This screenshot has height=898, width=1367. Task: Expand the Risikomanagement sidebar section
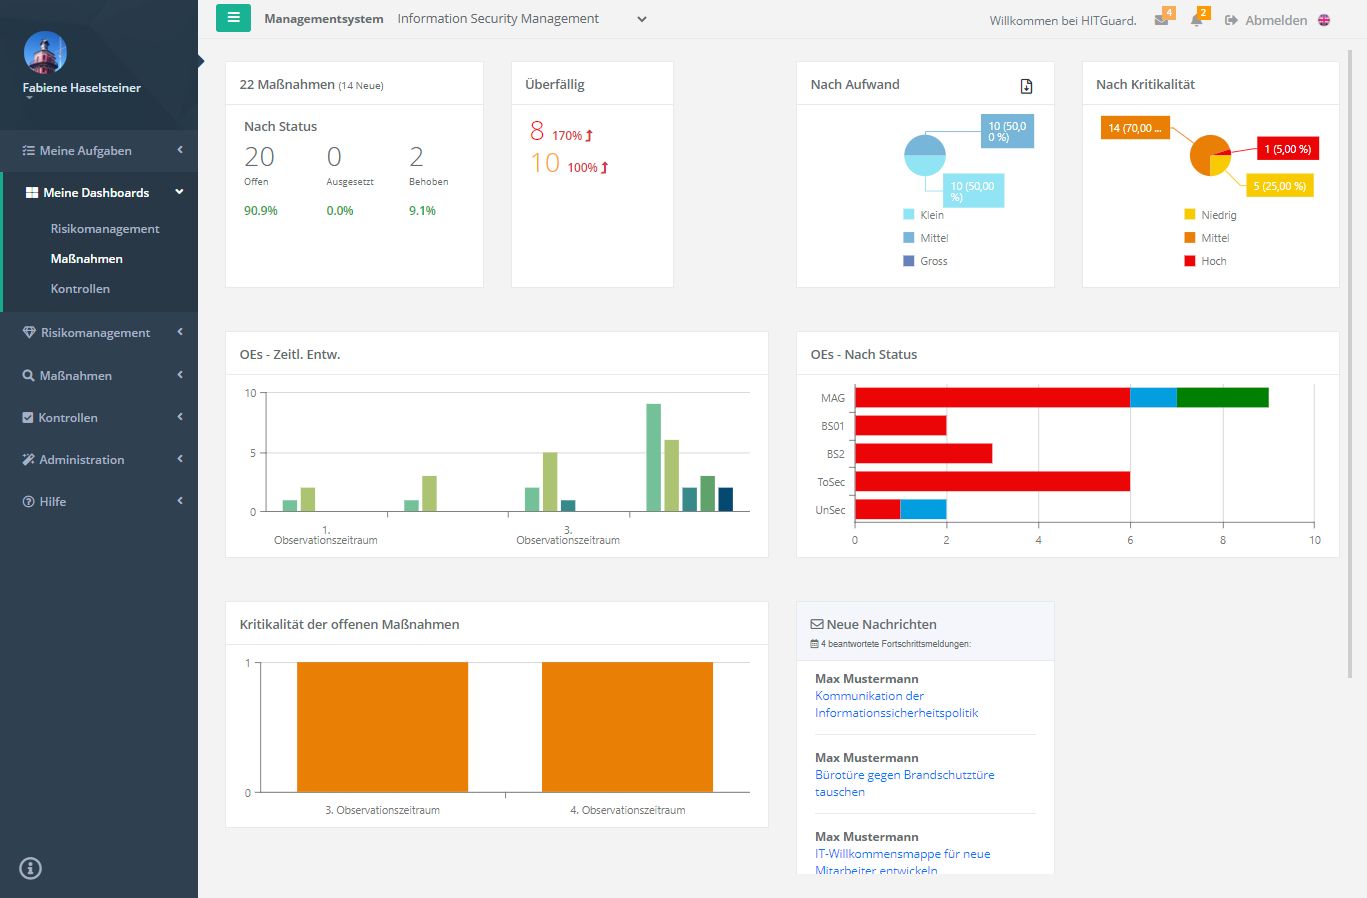point(96,333)
